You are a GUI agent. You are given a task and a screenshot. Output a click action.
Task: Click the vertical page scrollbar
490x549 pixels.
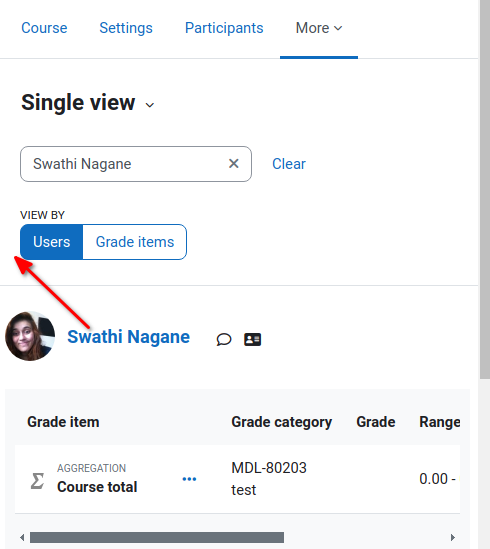(485, 189)
